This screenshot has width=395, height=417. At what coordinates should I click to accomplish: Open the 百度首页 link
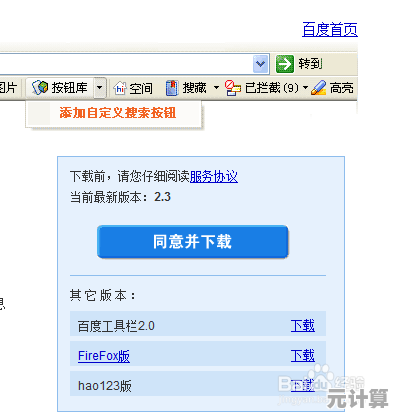(330, 29)
